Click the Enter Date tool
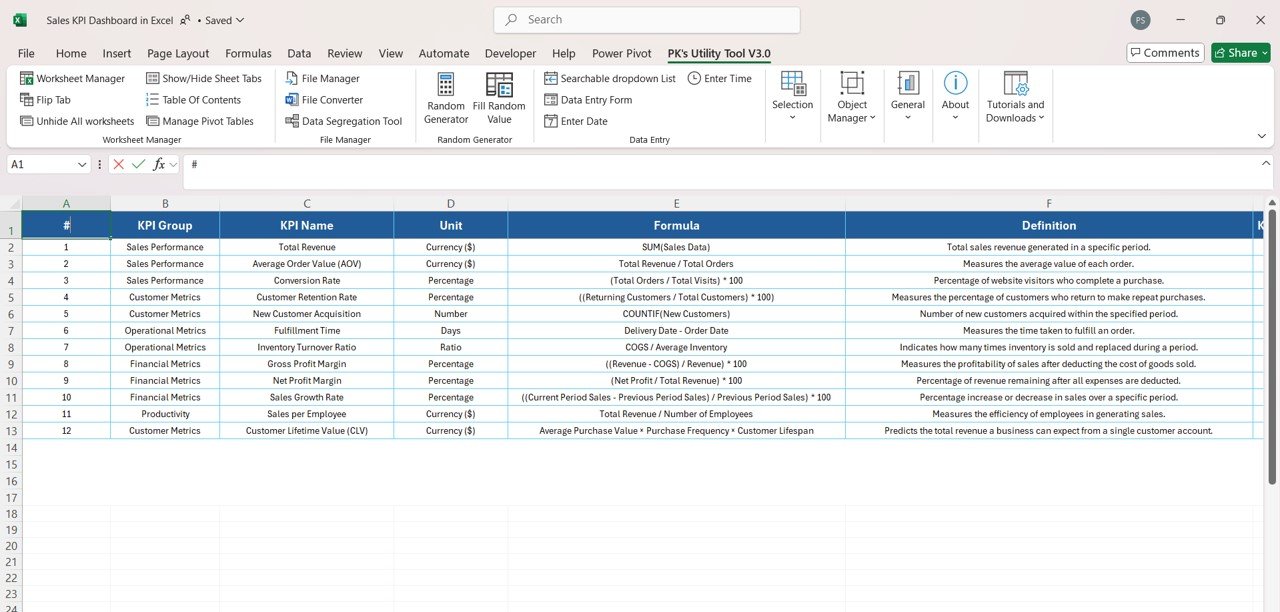This screenshot has width=1280, height=612. 576,121
